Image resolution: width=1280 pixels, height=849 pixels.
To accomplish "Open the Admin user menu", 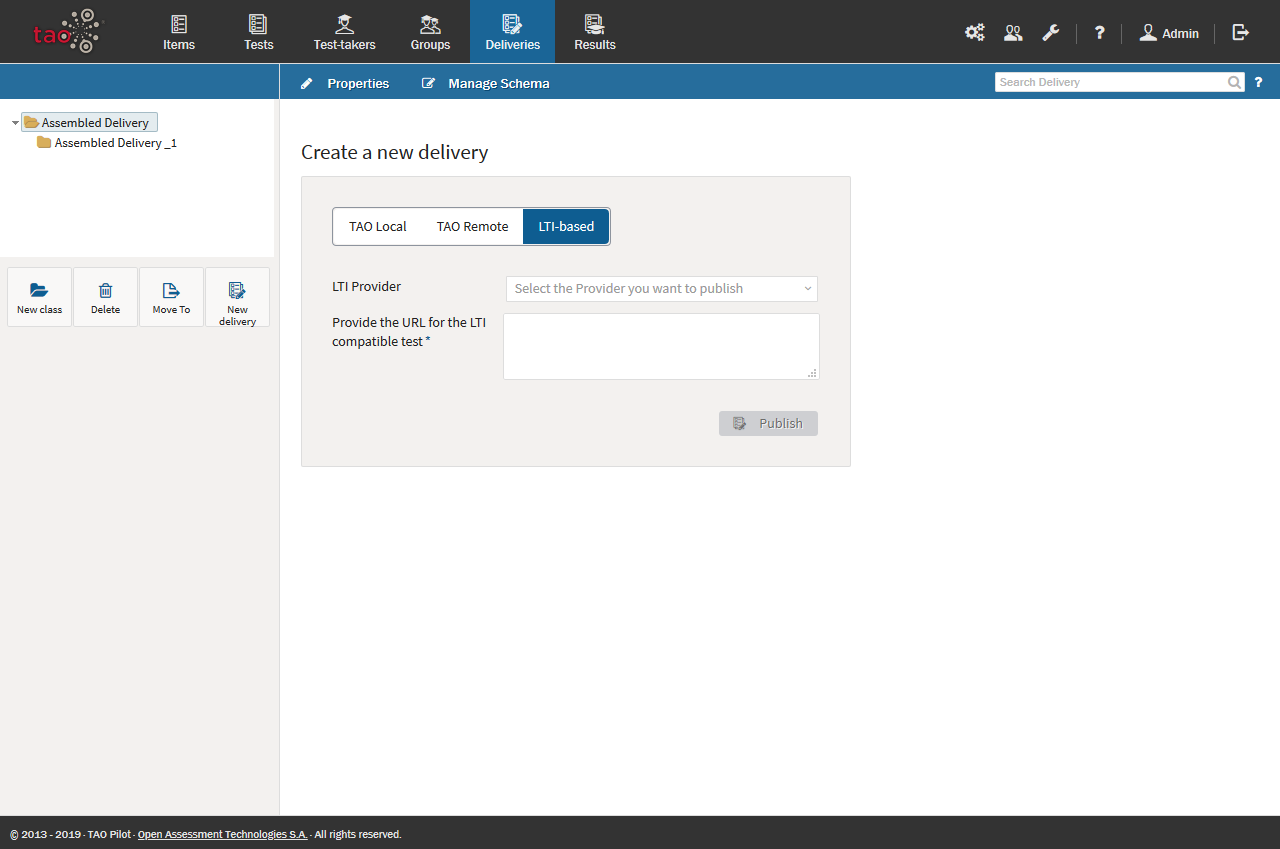I will pyautogui.click(x=1169, y=33).
